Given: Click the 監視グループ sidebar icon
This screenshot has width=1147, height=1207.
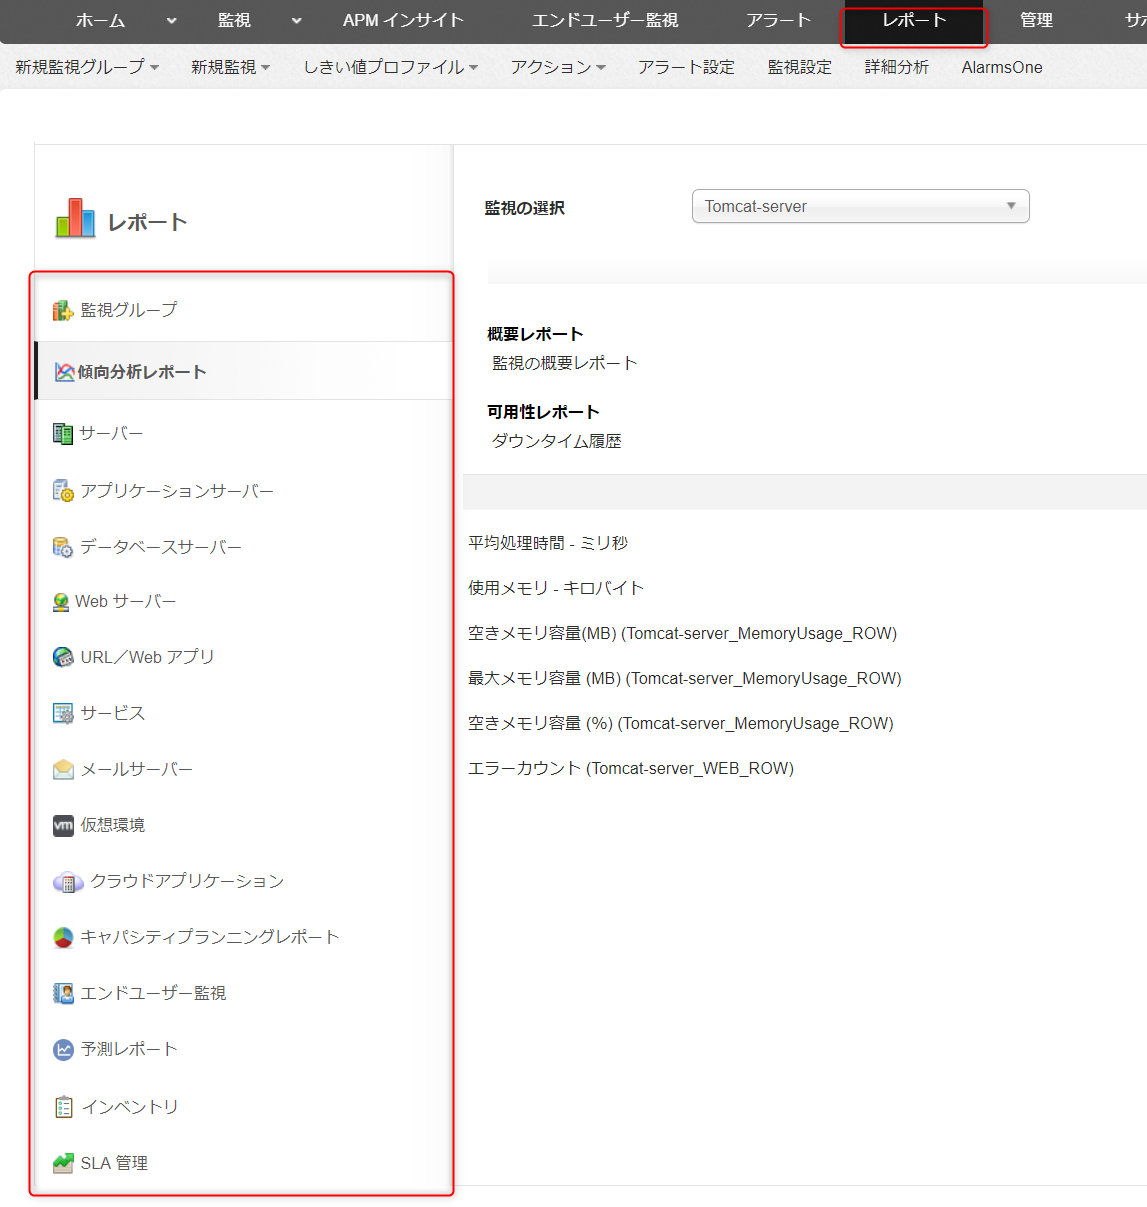Looking at the screenshot, I should click(x=63, y=311).
